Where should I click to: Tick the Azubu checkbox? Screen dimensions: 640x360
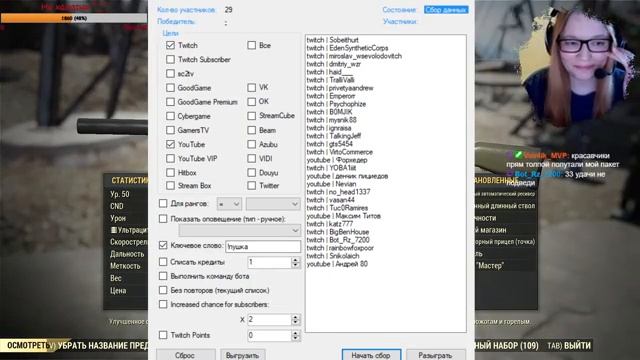coord(251,144)
